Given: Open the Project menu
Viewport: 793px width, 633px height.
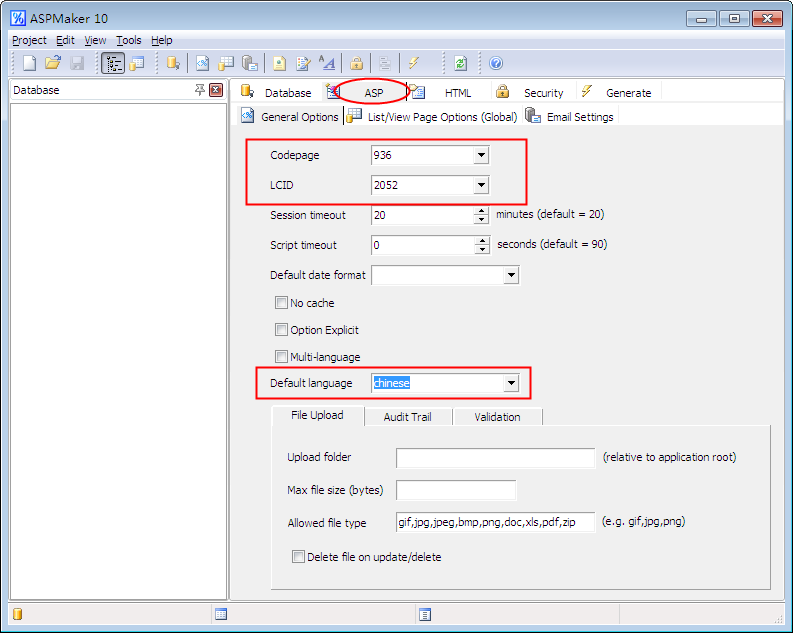Looking at the screenshot, I should click(29, 40).
